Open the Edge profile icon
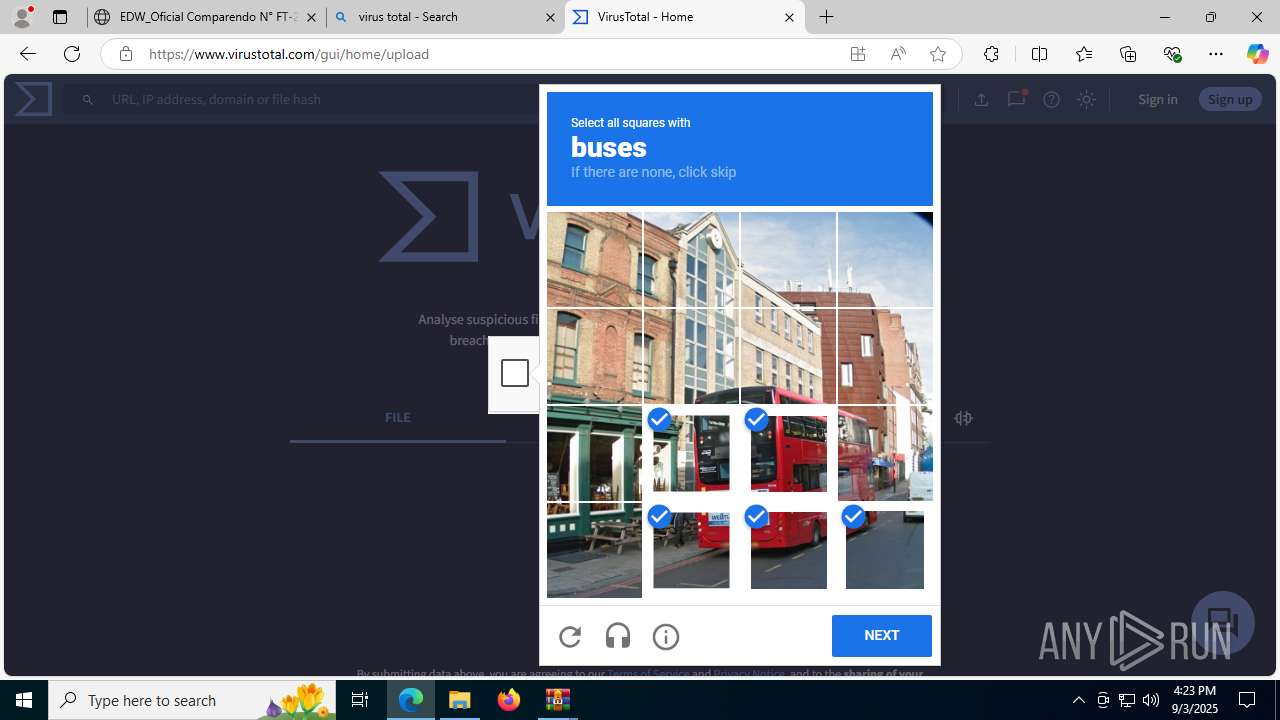1280x720 pixels. point(22,17)
